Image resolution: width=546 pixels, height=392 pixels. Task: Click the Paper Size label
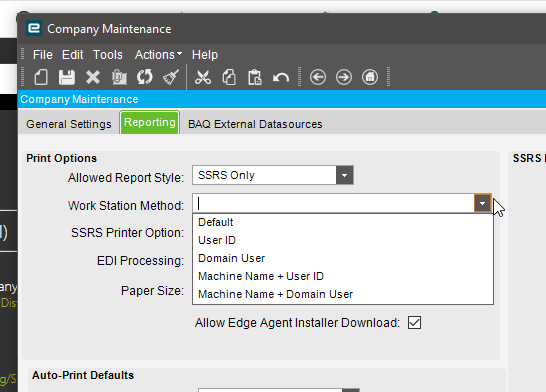152,290
